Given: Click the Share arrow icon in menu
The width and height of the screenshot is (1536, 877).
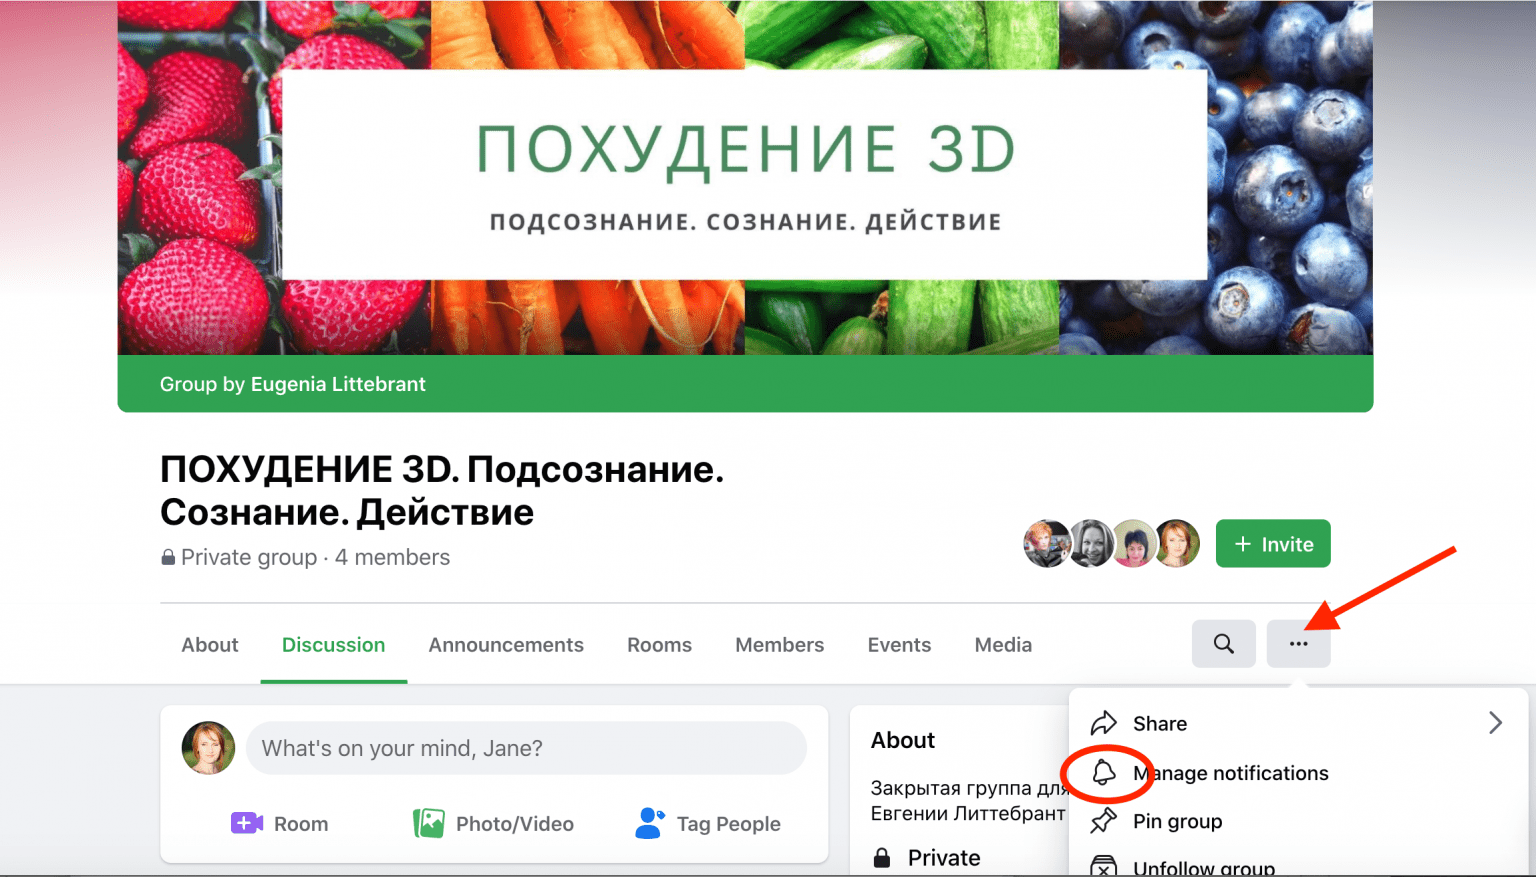Looking at the screenshot, I should click(x=1103, y=723).
